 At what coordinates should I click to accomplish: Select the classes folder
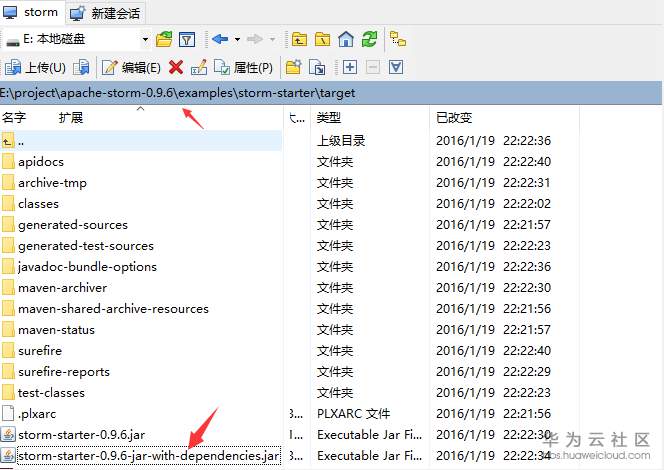tap(38, 204)
